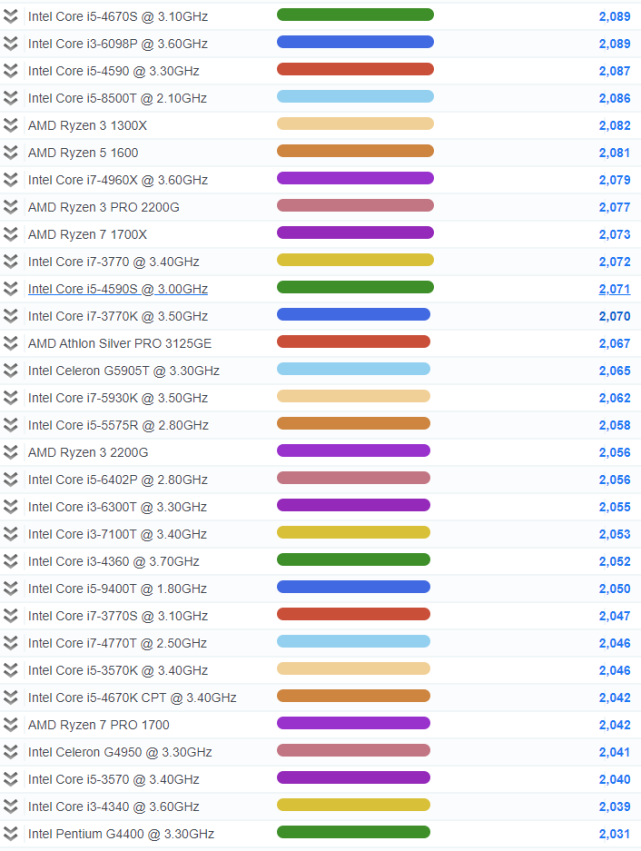Image resolution: width=641 pixels, height=851 pixels.
Task: Expand the Intel Core i7-4960X row chevron
Action: tap(10, 180)
